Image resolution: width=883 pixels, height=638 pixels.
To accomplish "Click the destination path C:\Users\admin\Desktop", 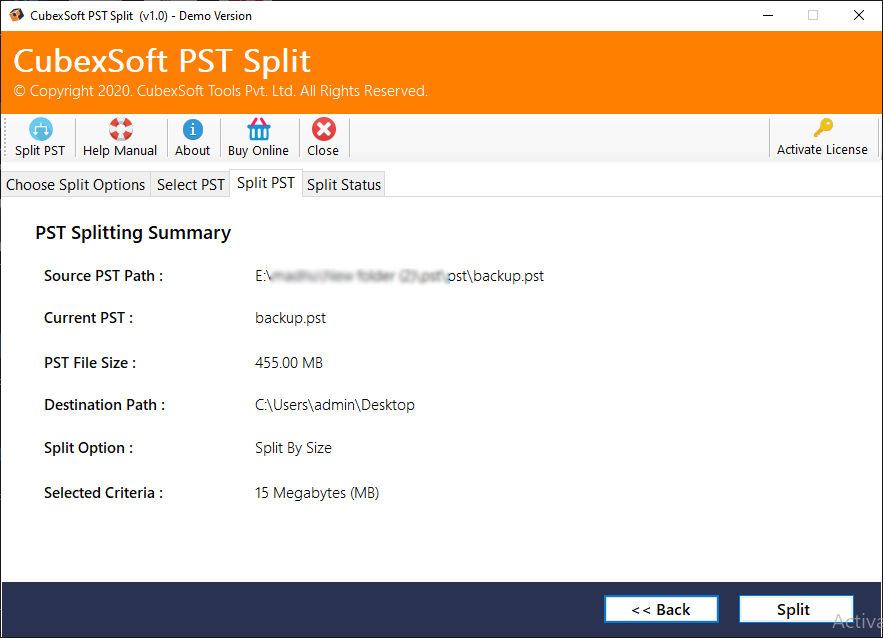I will click(335, 405).
